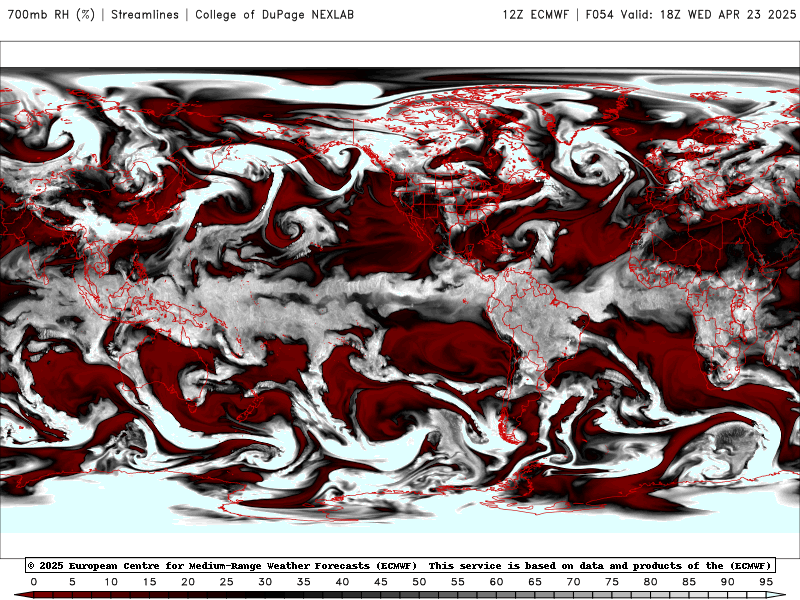Screen dimensions: 800x600
Task: Click the '45' colorbar scale label
Action: click(x=381, y=582)
